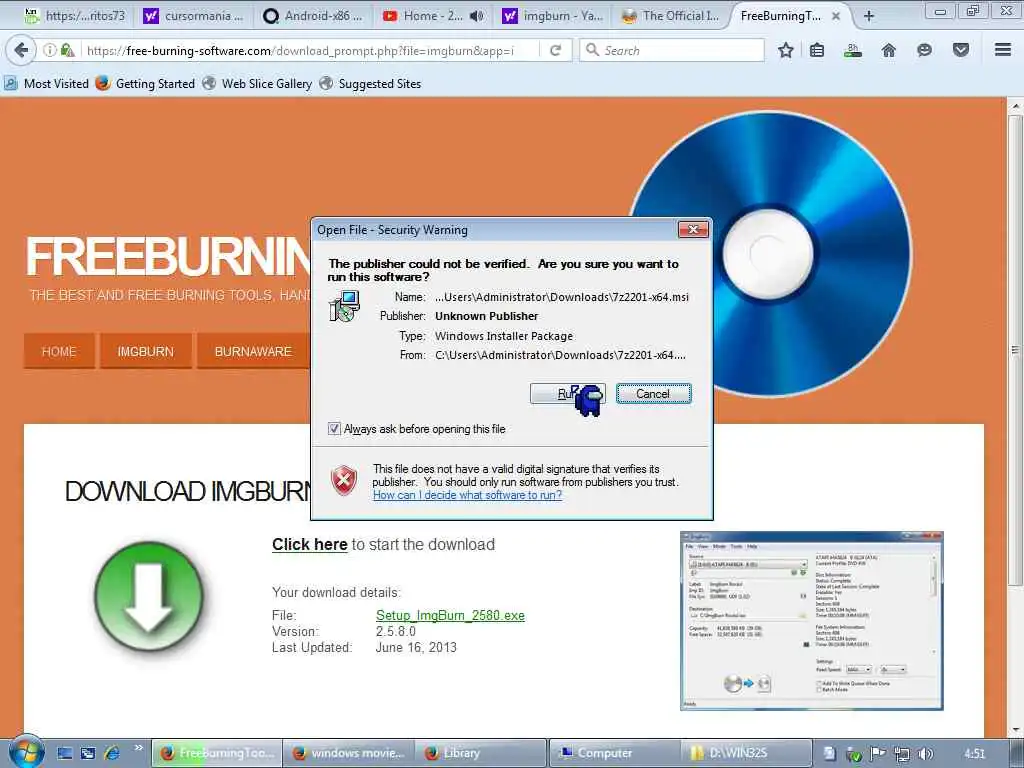Click the Run button in security warning
Viewport: 1024px width, 768px height.
click(x=568, y=394)
